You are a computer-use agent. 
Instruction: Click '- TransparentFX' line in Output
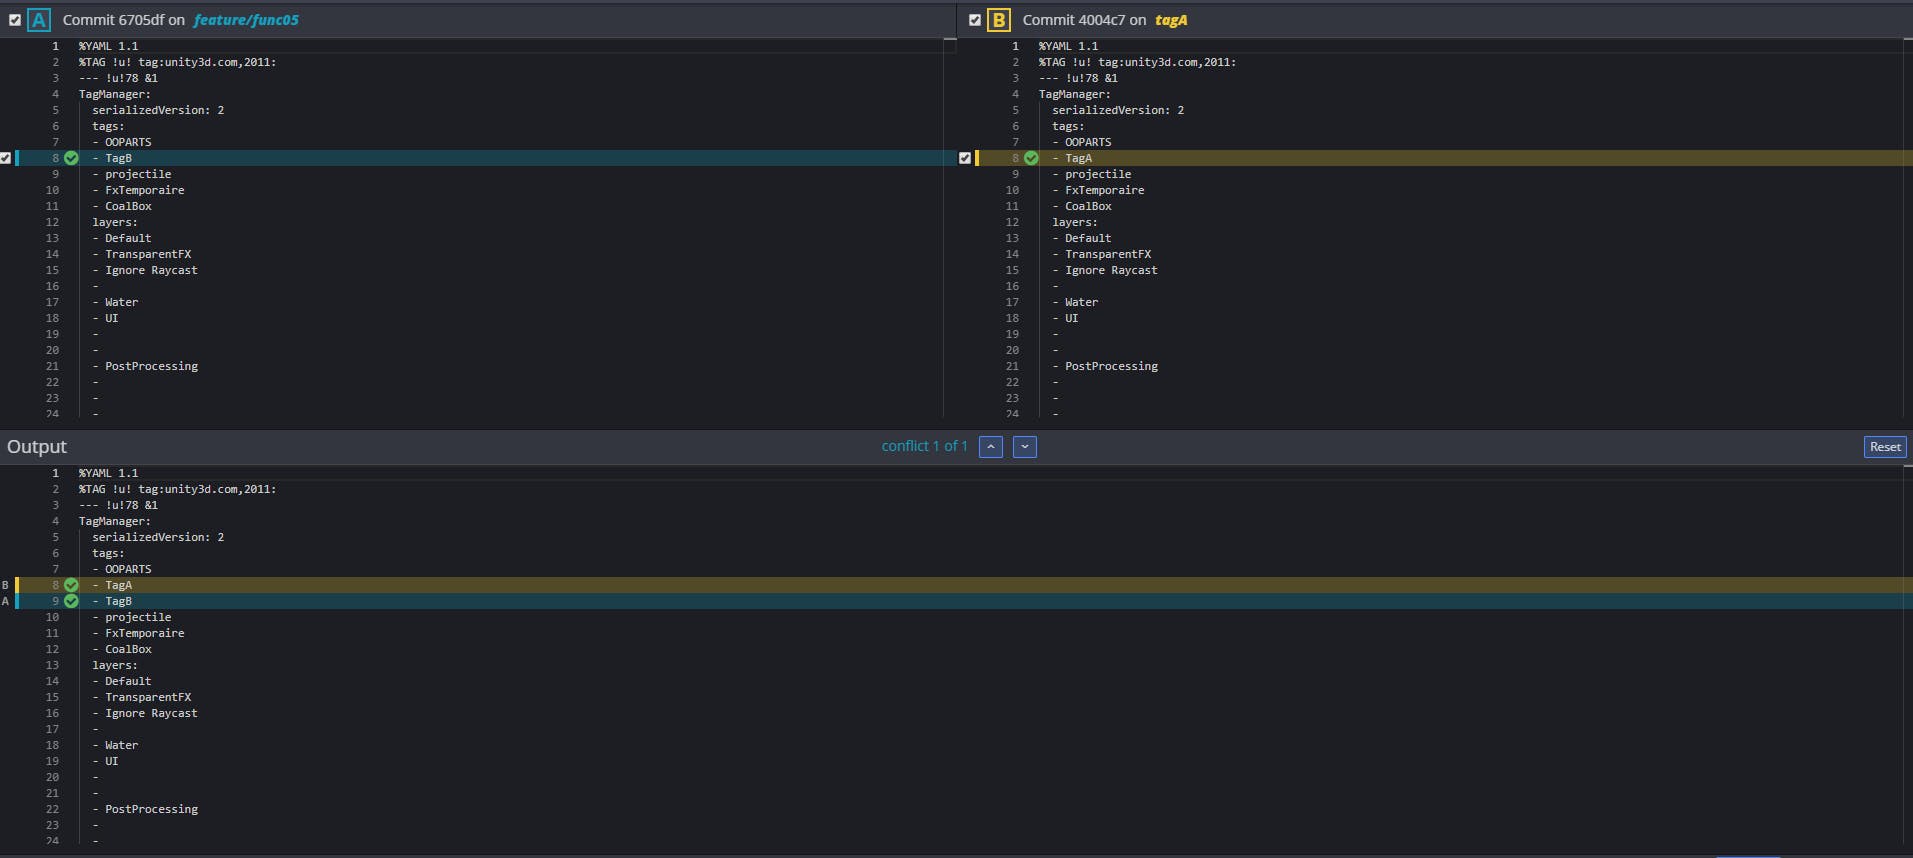(142, 697)
